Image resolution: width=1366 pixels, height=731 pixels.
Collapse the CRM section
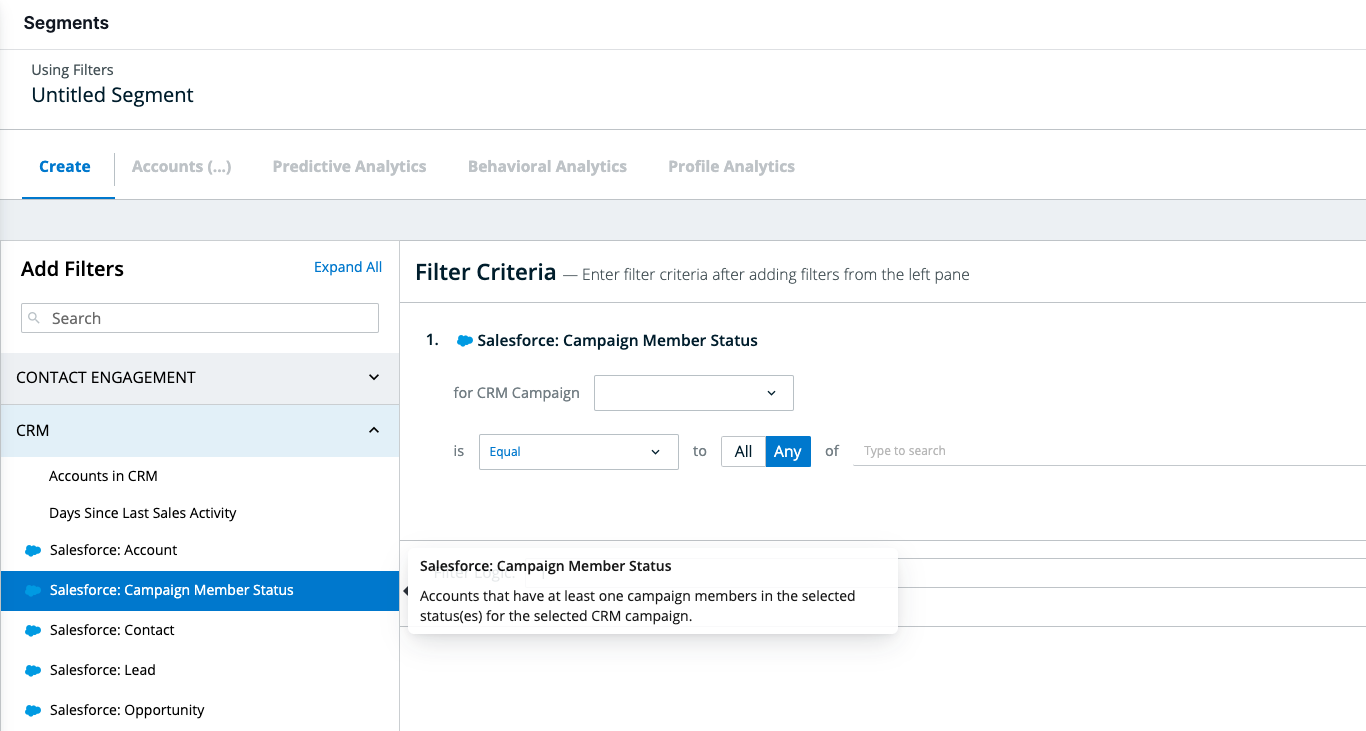pyautogui.click(x=200, y=431)
